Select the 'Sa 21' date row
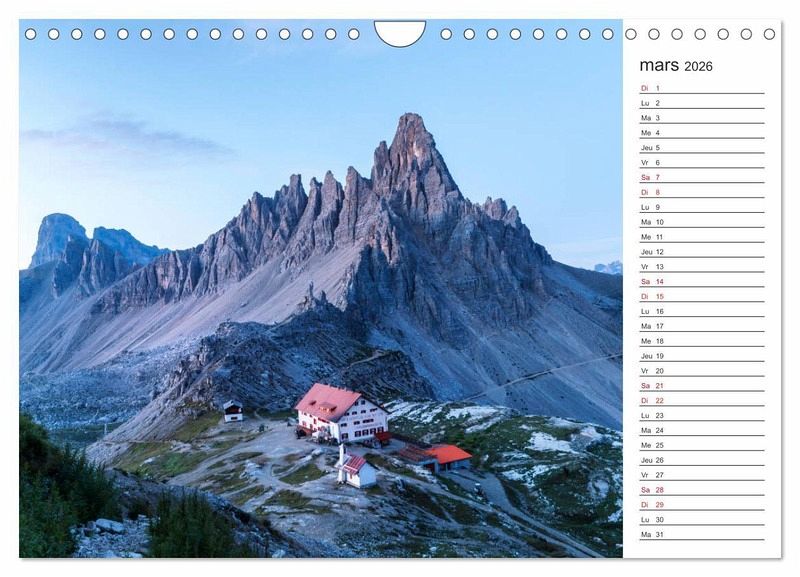This screenshot has height=577, width=800. 702,386
